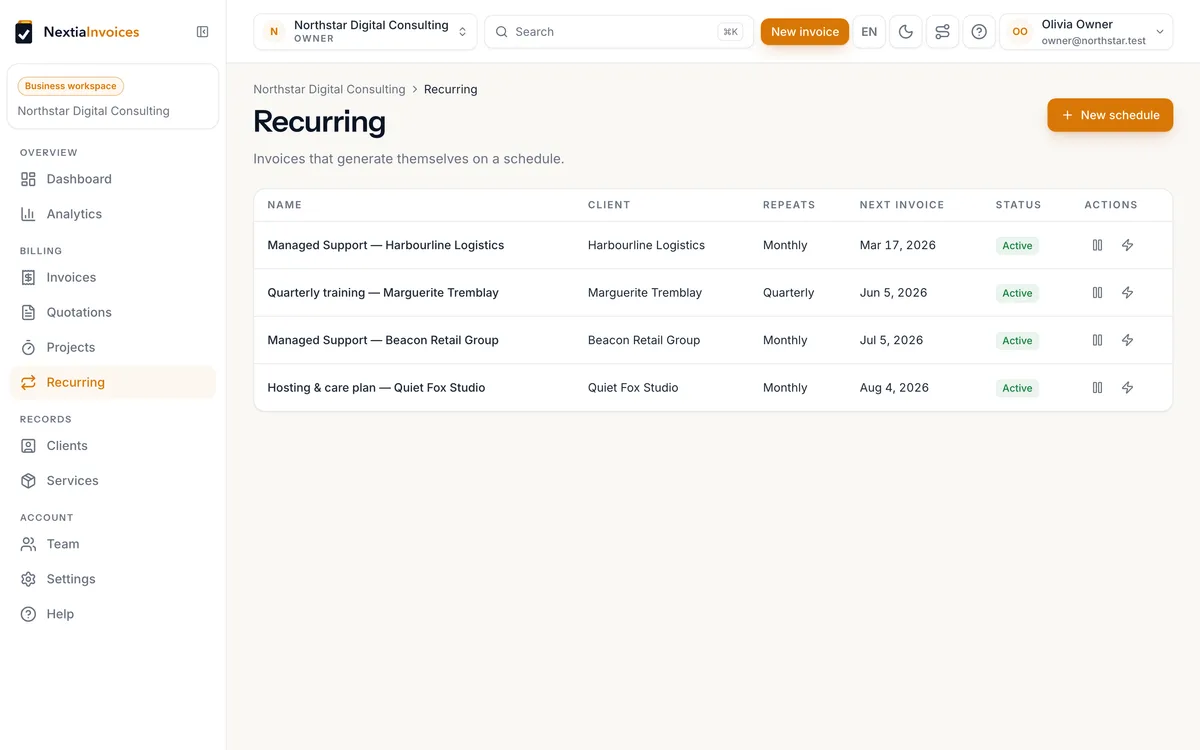This screenshot has height=750, width=1200.
Task: Click the Mar 17, 2026 next invoice date
Action: click(x=898, y=245)
